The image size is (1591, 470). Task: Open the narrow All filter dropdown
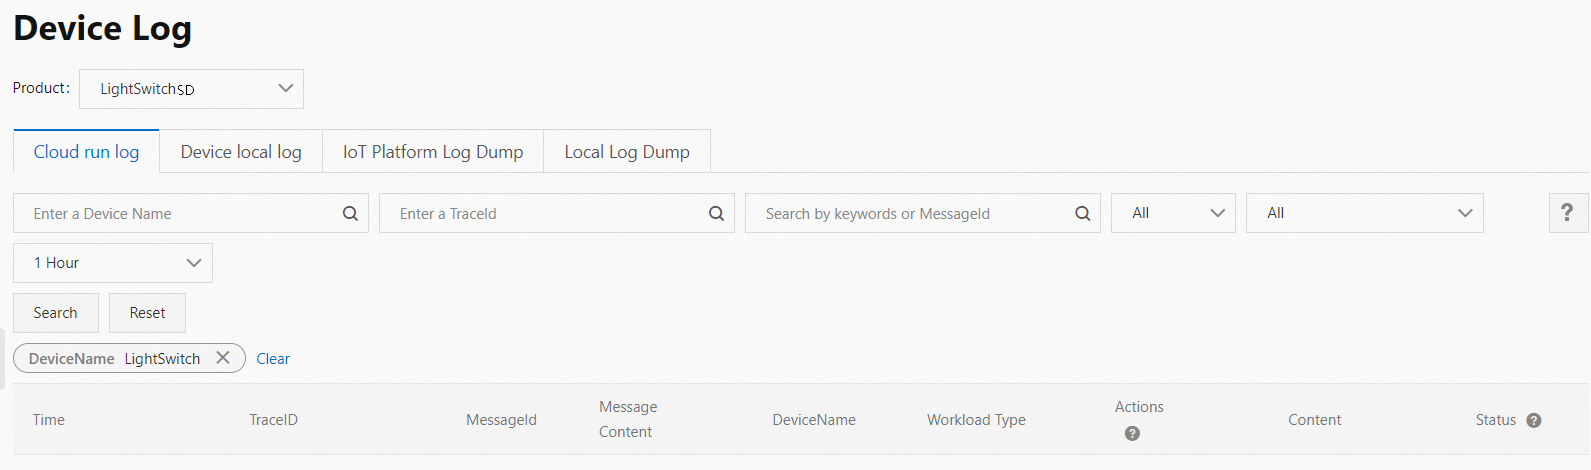pos(1173,213)
